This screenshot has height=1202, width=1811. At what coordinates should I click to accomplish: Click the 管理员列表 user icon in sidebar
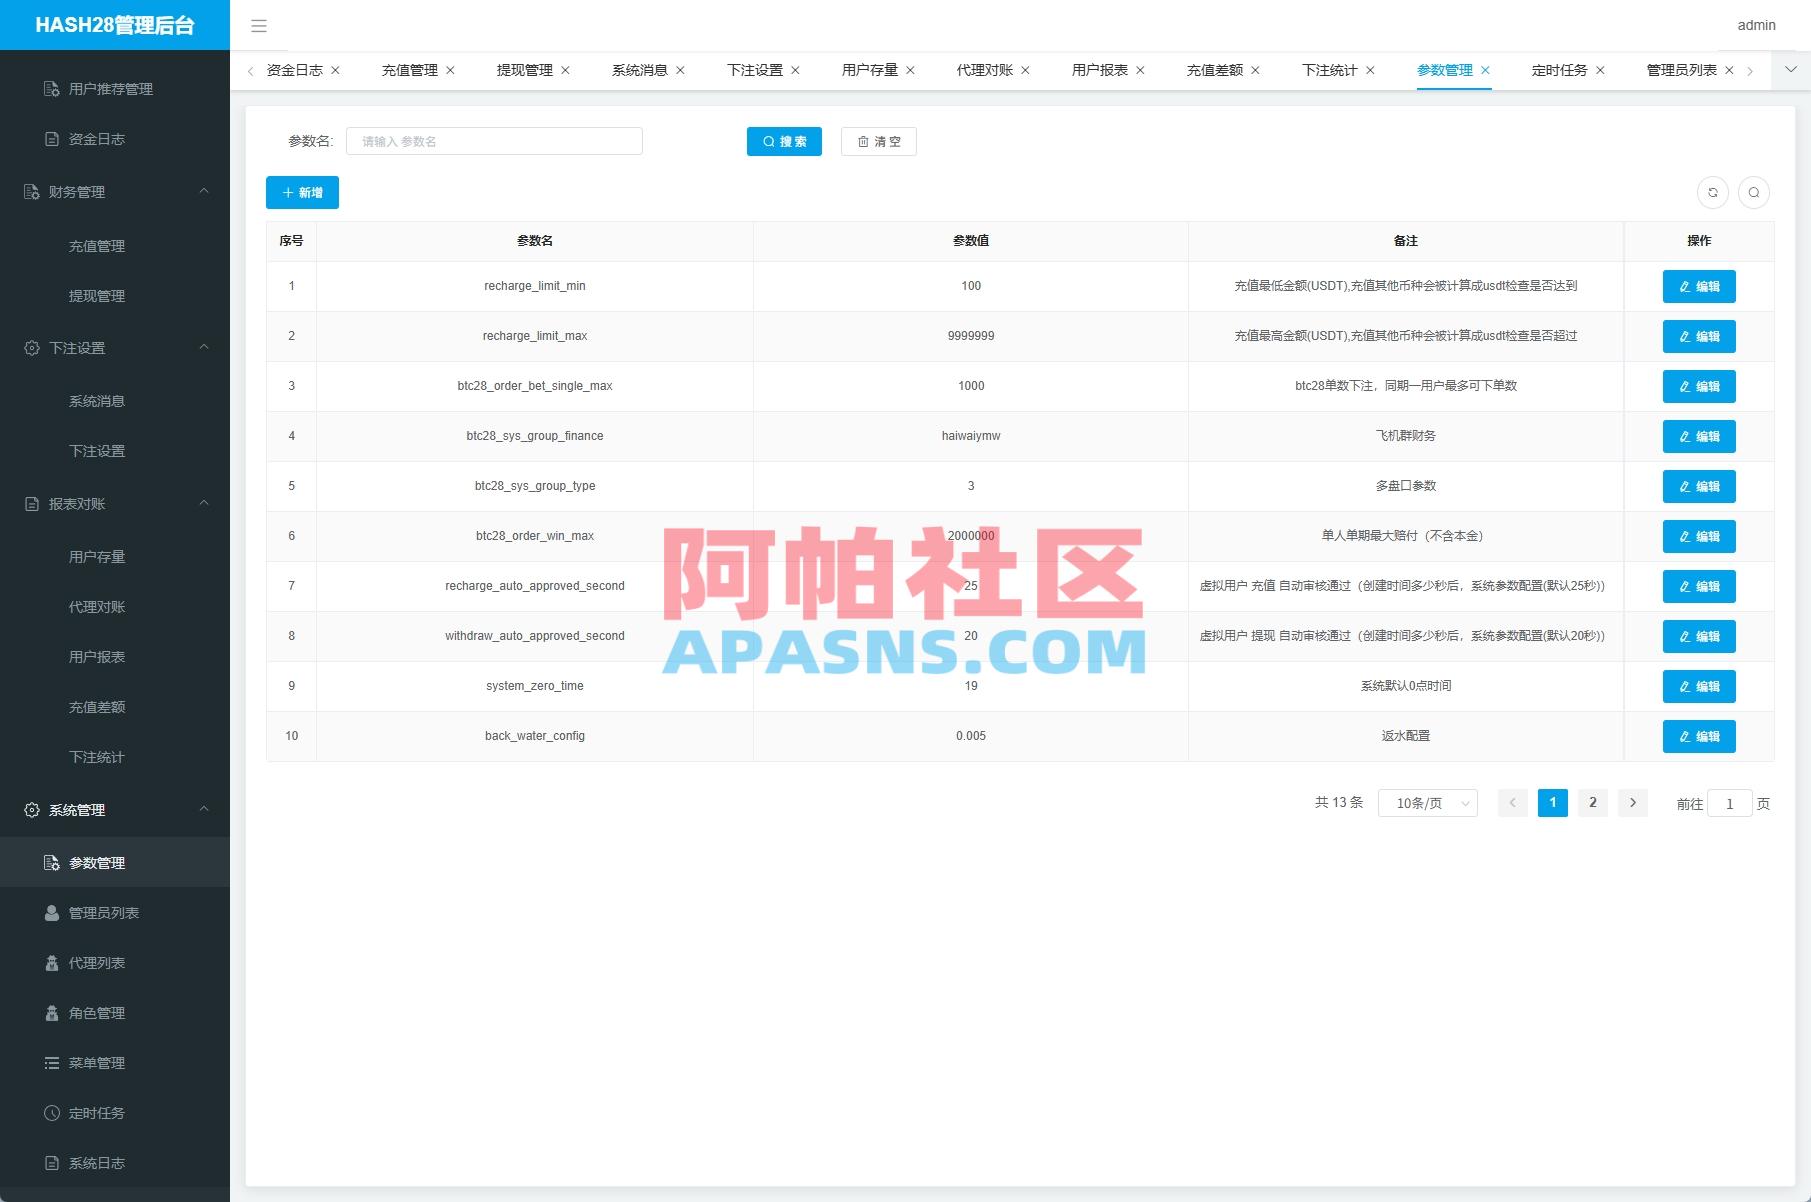click(x=51, y=912)
